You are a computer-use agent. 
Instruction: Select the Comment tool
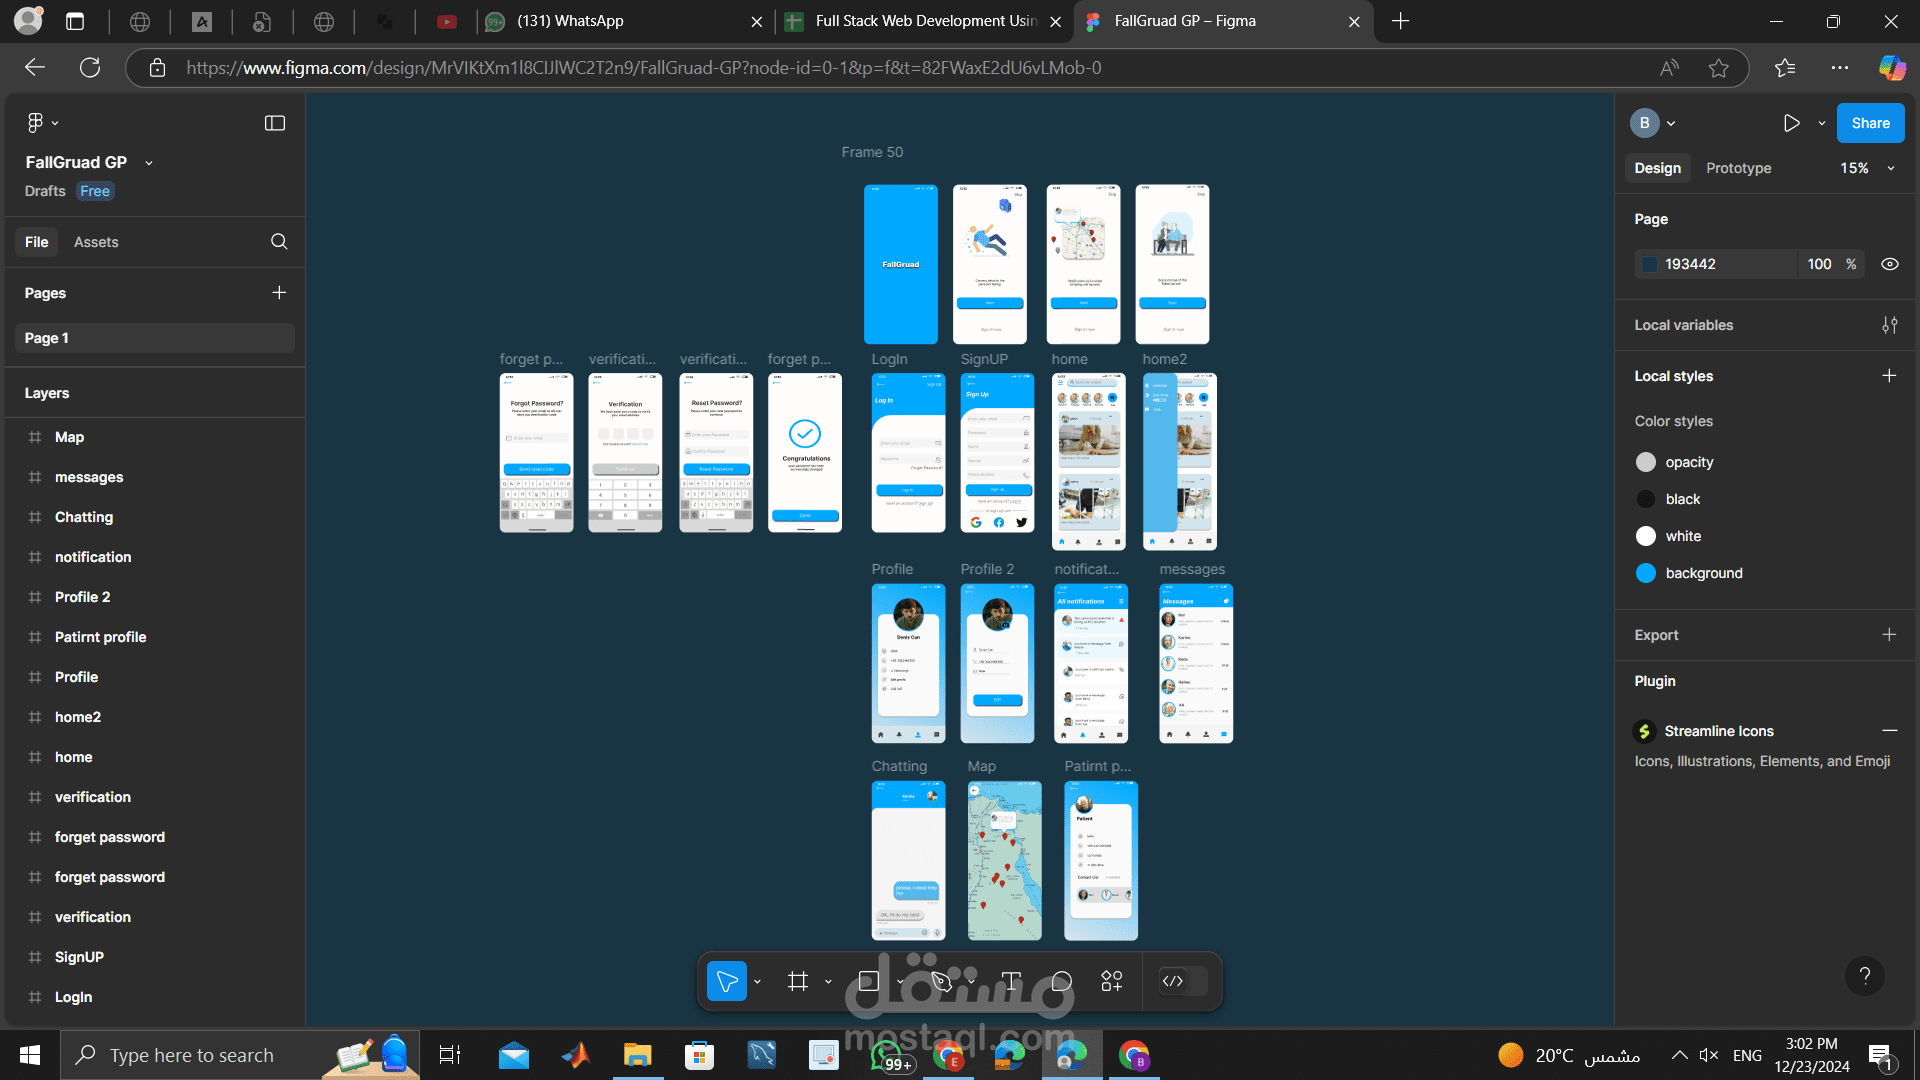[x=1061, y=981]
